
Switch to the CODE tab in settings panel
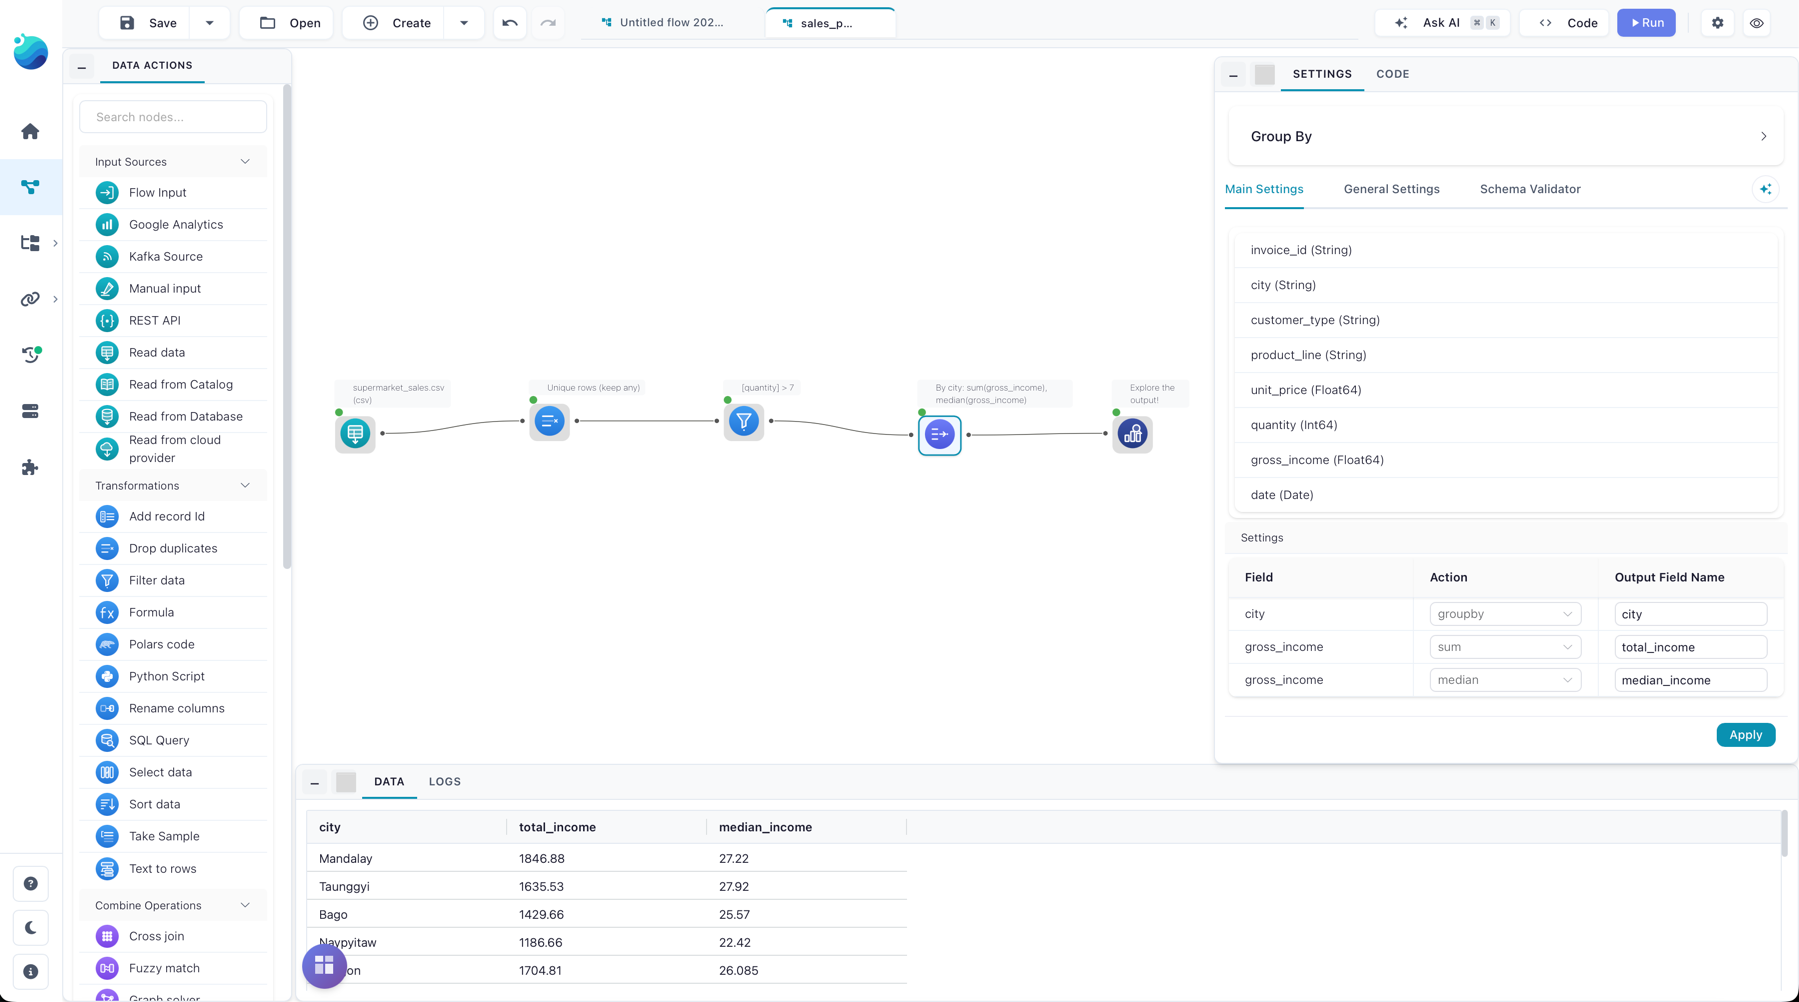click(1392, 74)
